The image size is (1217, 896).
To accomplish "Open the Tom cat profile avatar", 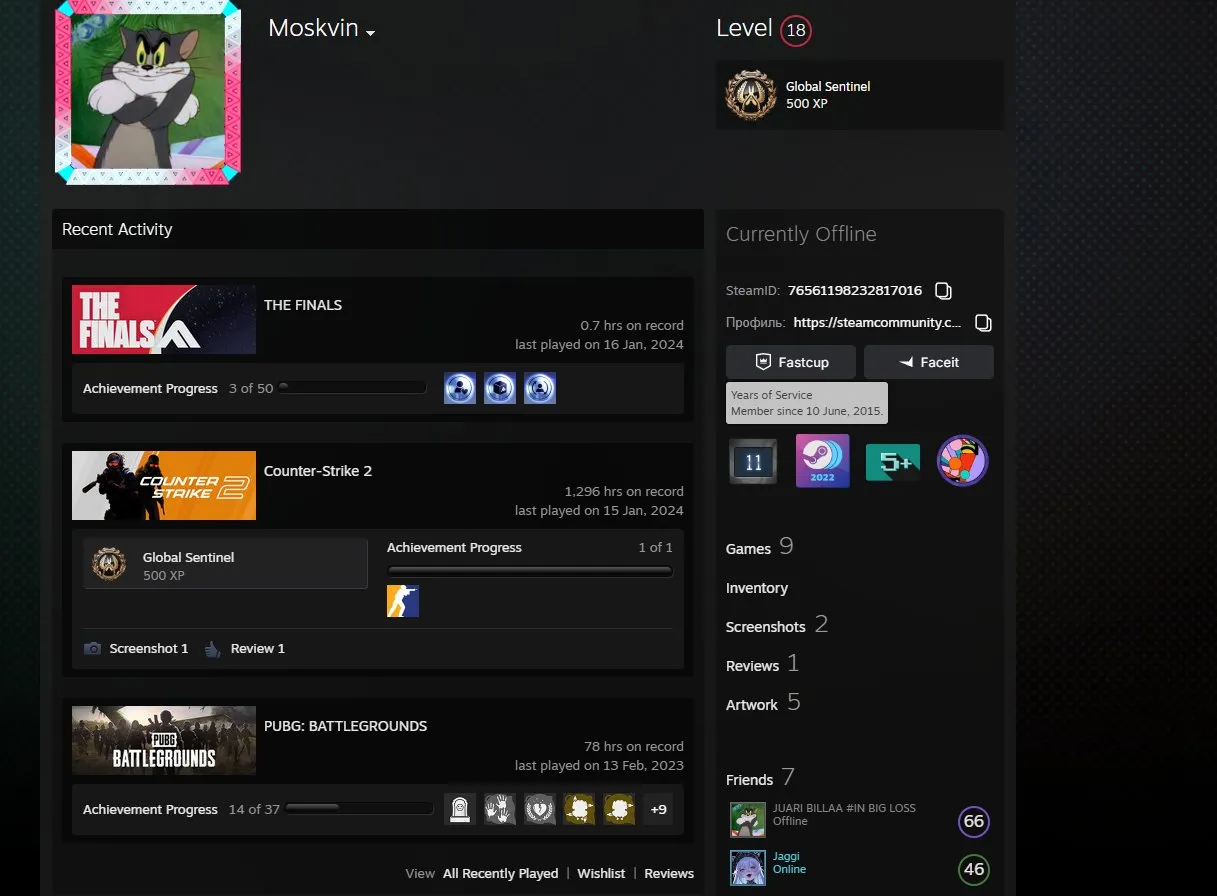I will (148, 92).
